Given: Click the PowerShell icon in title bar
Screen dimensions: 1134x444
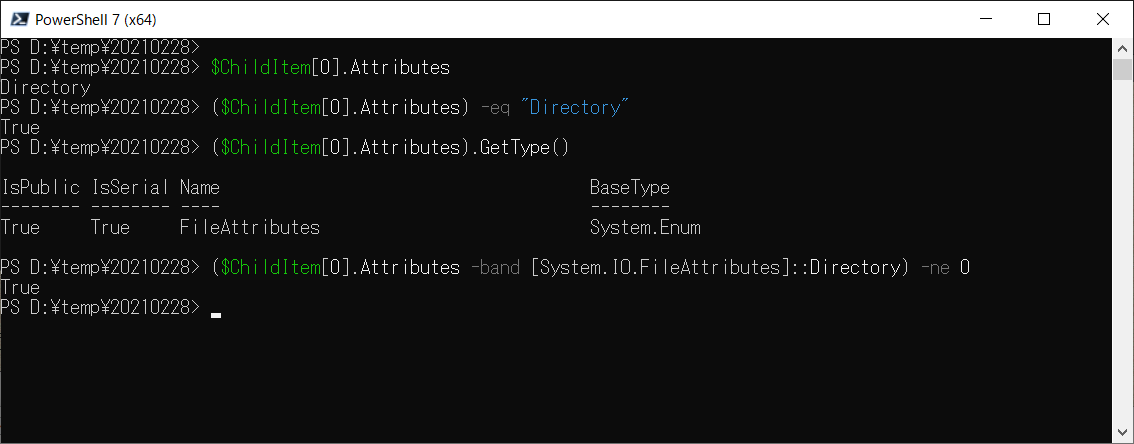Looking at the screenshot, I should [x=20, y=20].
